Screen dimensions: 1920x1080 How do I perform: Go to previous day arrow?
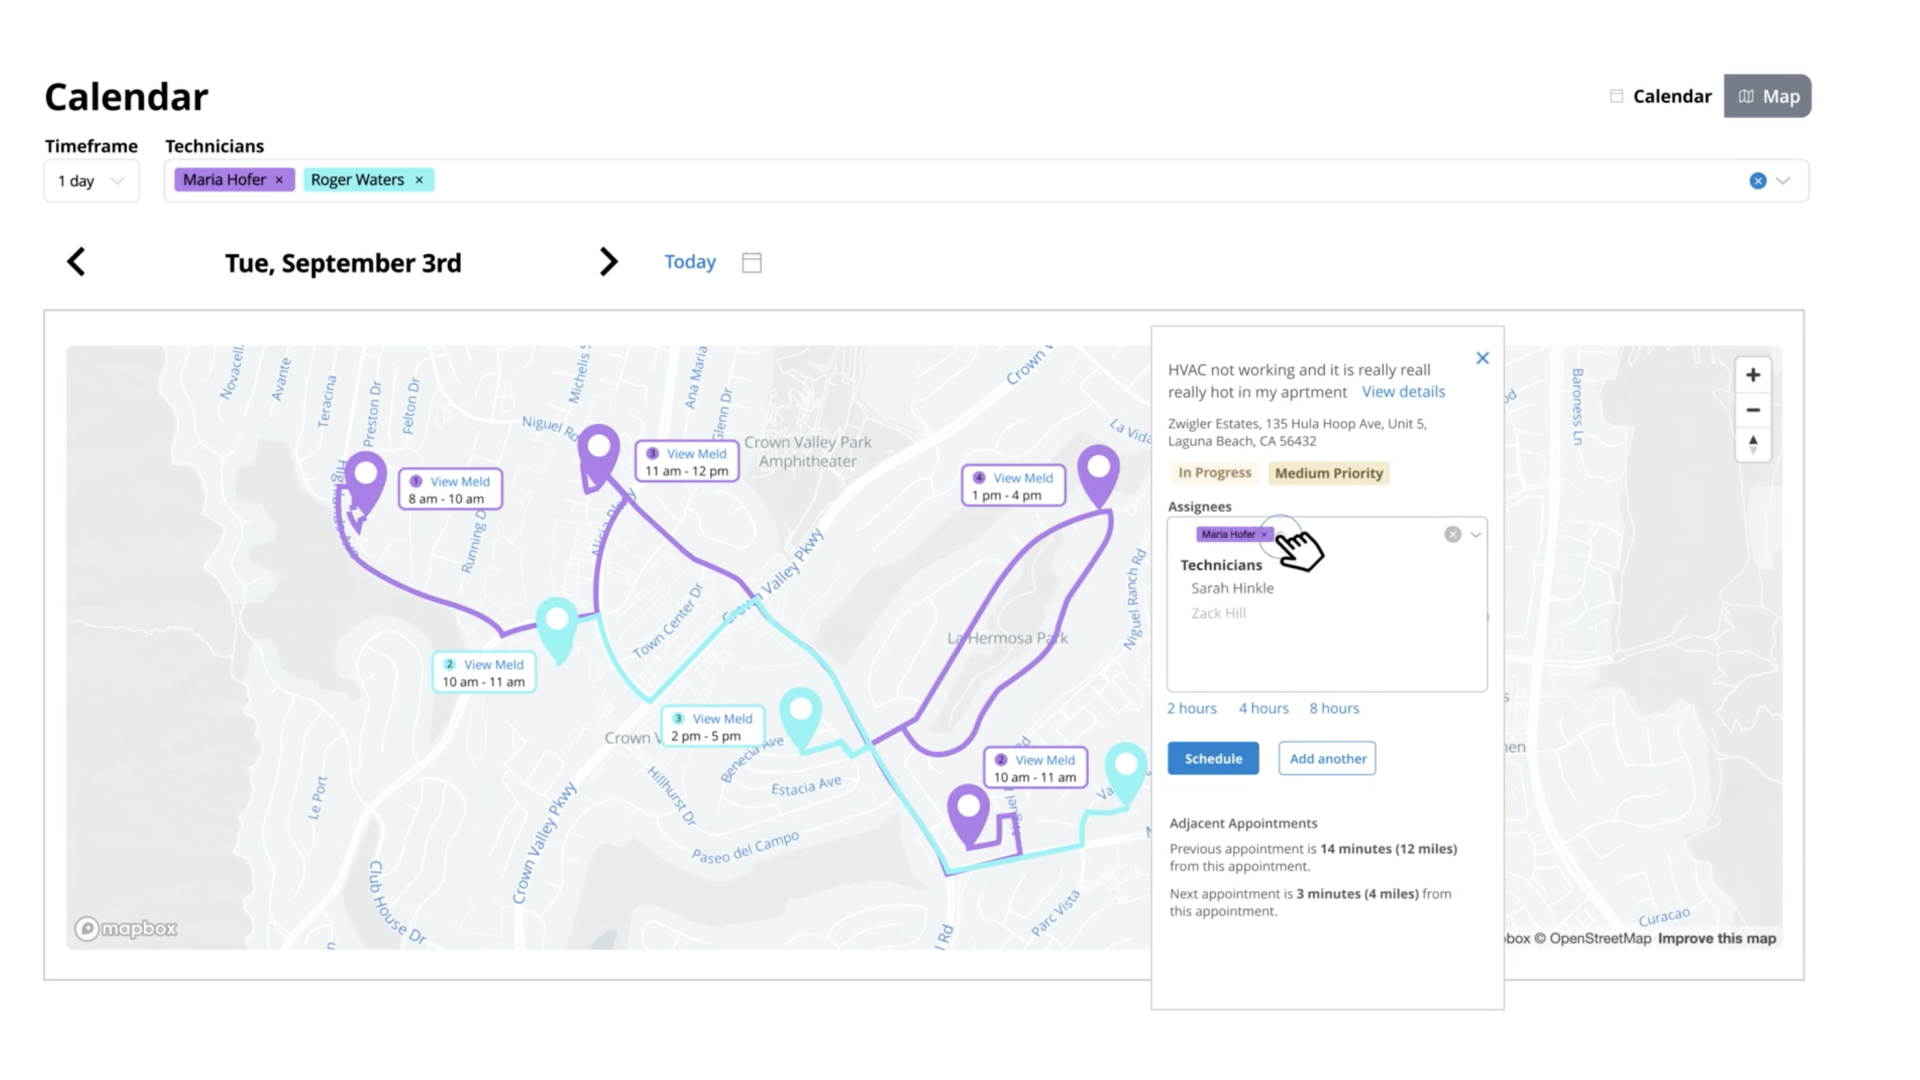76,262
